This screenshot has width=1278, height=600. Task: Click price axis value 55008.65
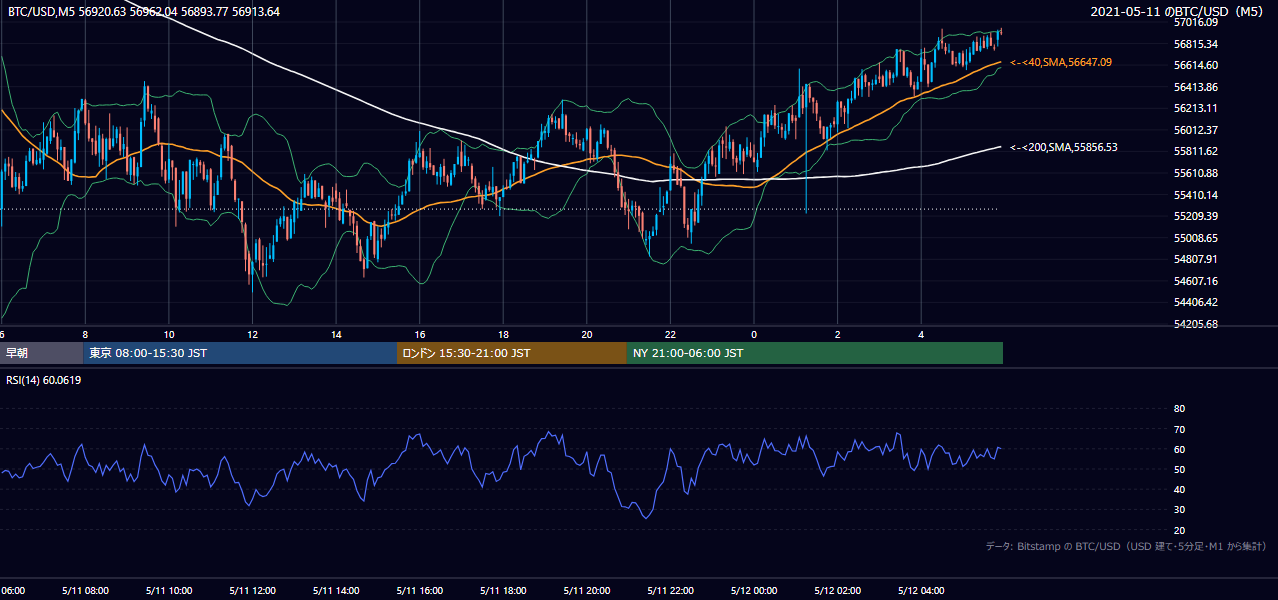(x=1195, y=238)
